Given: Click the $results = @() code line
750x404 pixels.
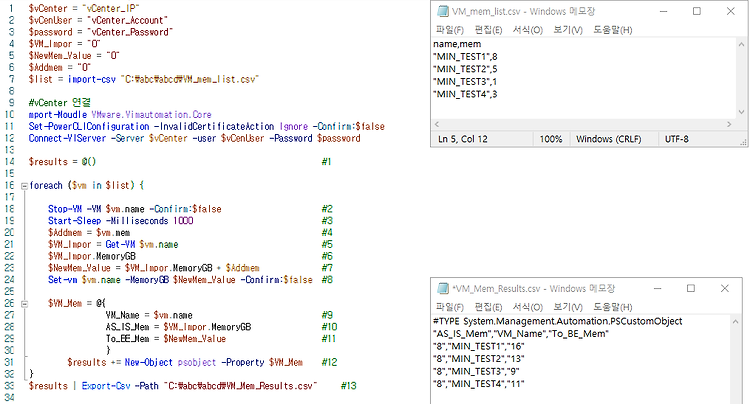Looking at the screenshot, I should tap(63, 162).
